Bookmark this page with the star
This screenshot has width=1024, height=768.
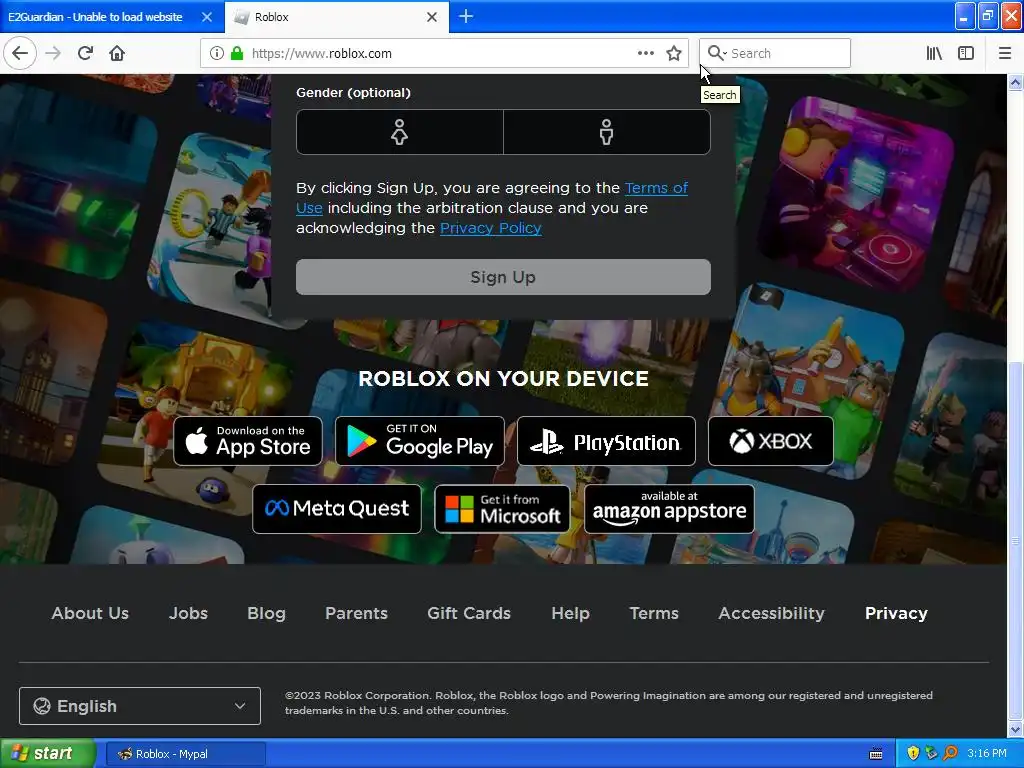coord(674,54)
